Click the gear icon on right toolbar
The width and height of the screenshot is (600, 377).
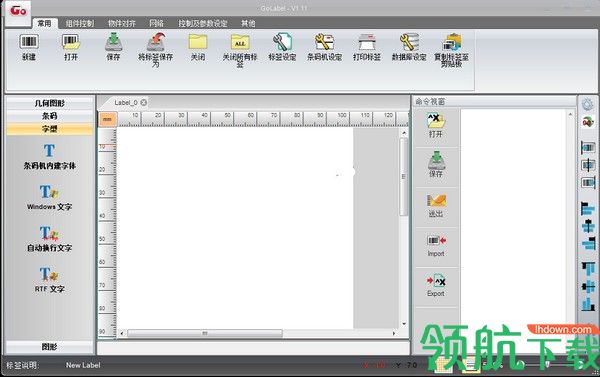coord(587,104)
